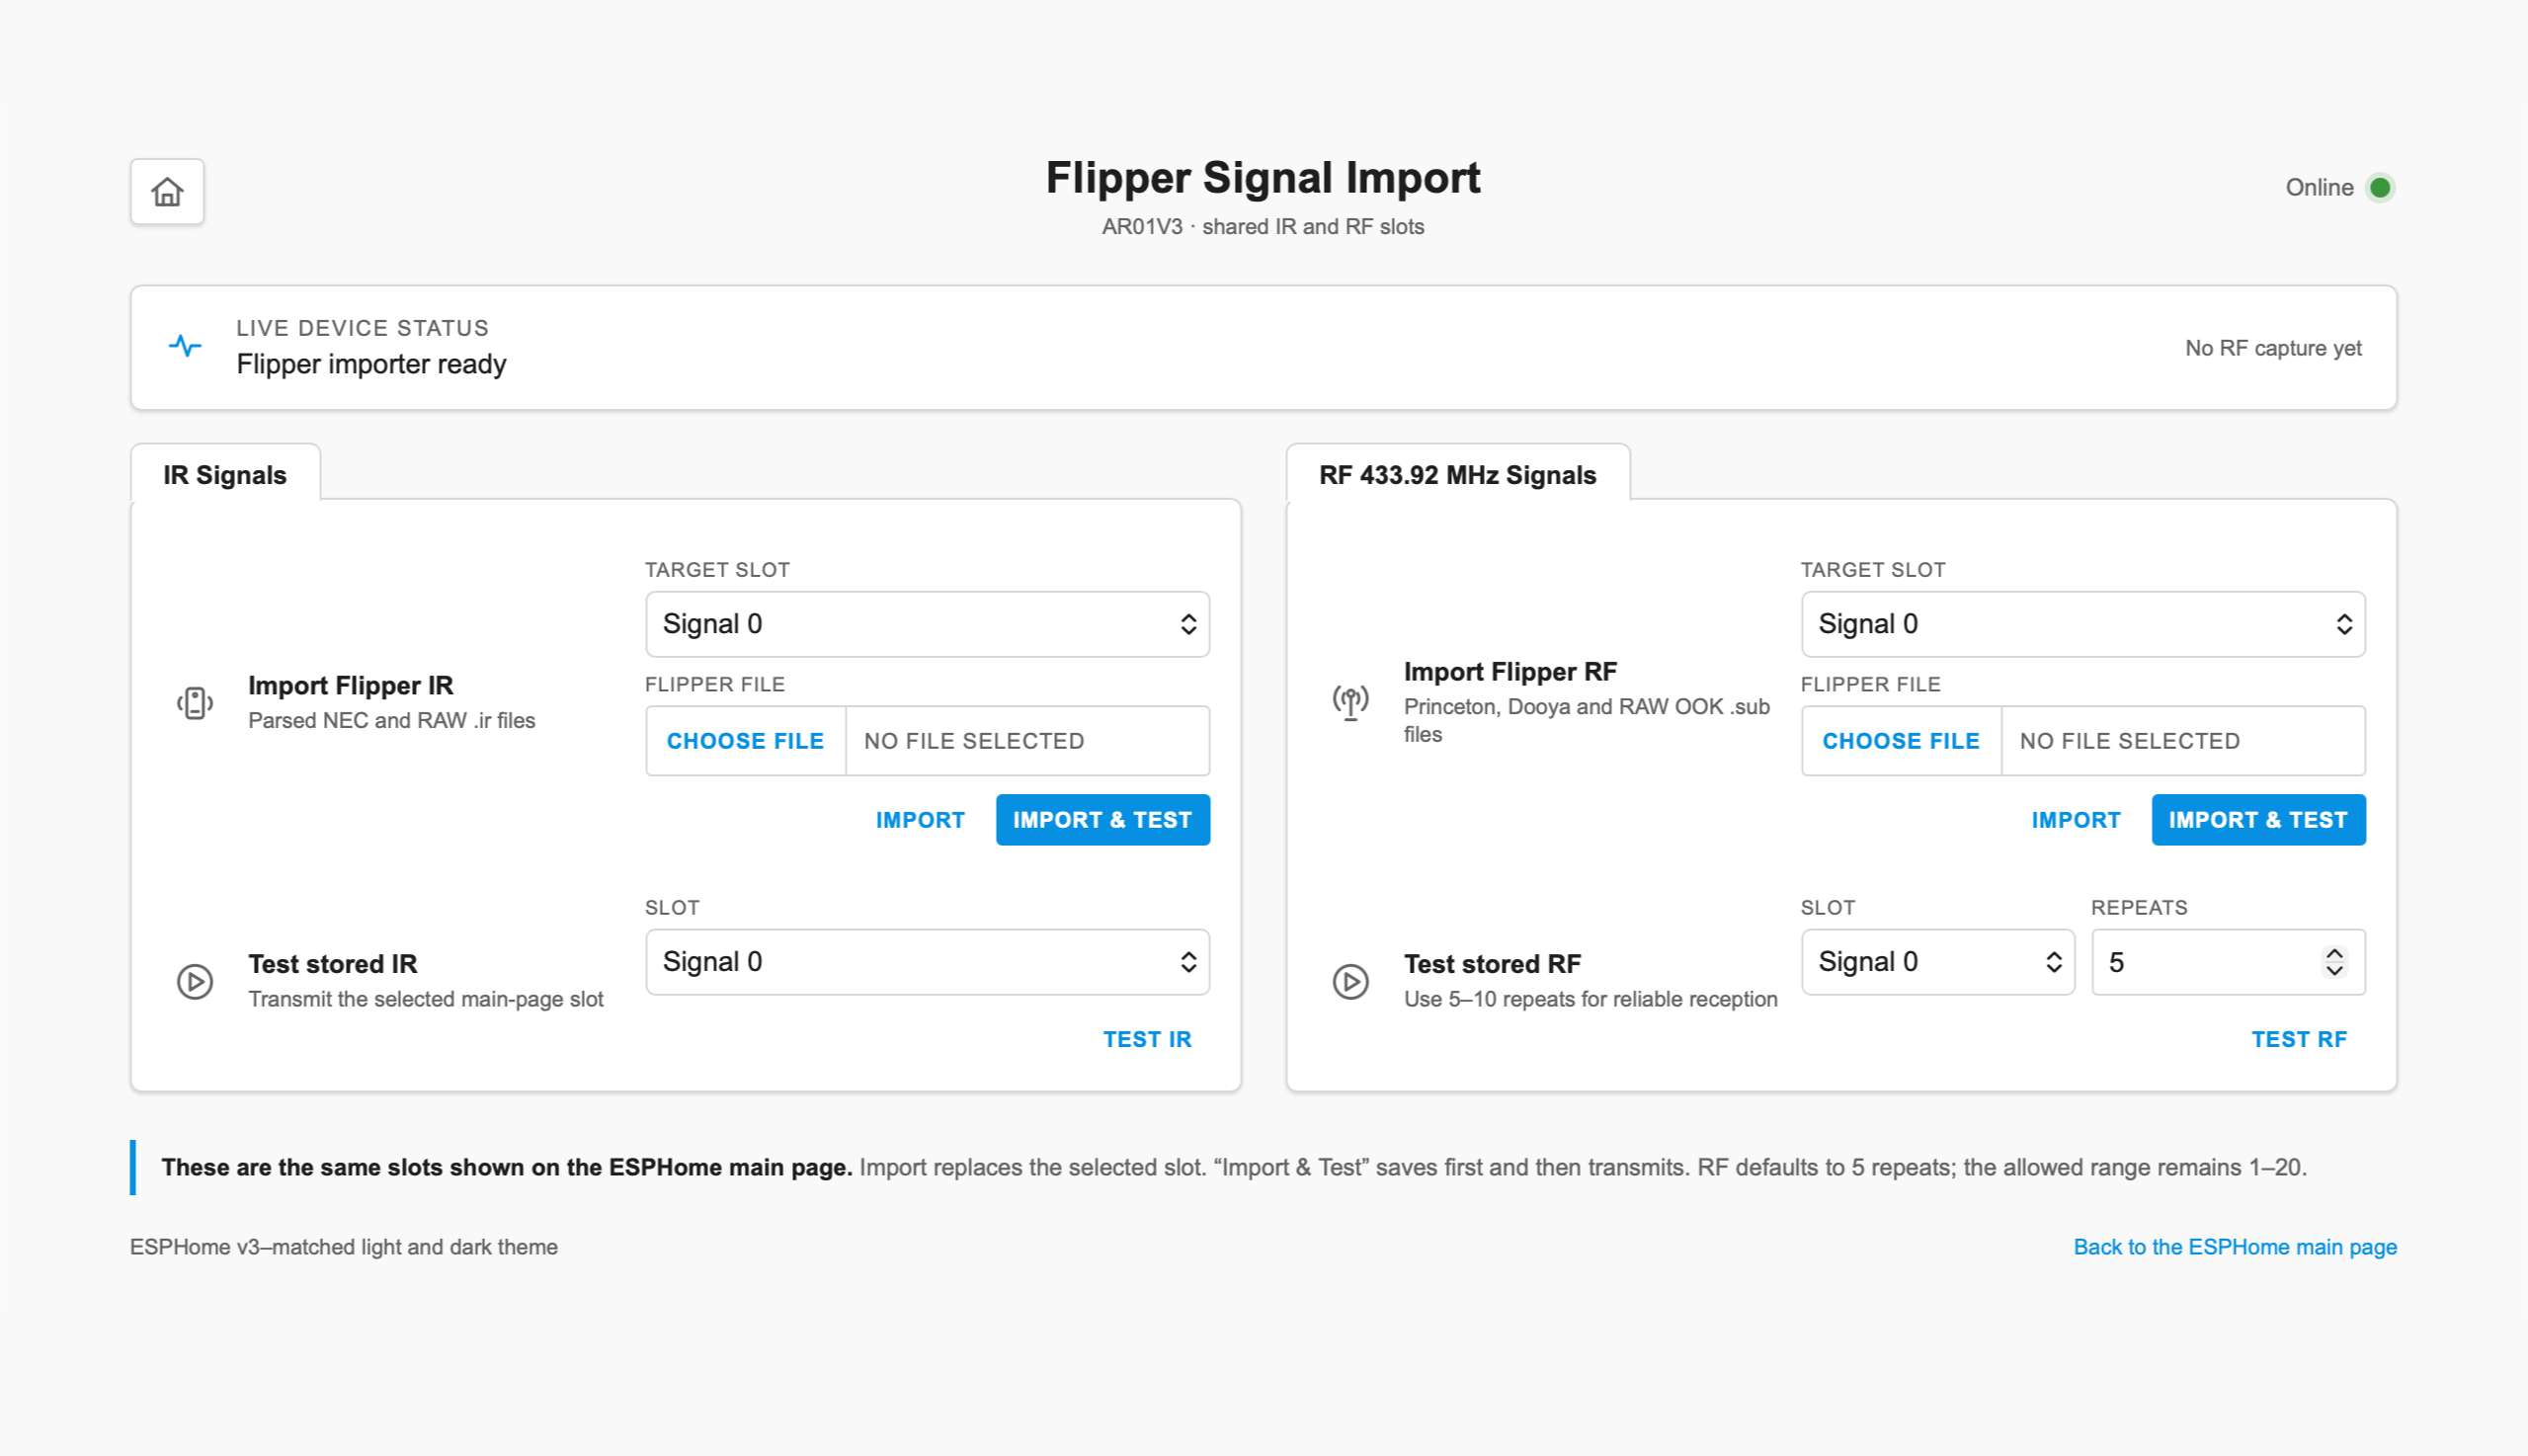2528x1456 pixels.
Task: Open the Test stored RF Slot dropdown
Action: click(x=1938, y=962)
